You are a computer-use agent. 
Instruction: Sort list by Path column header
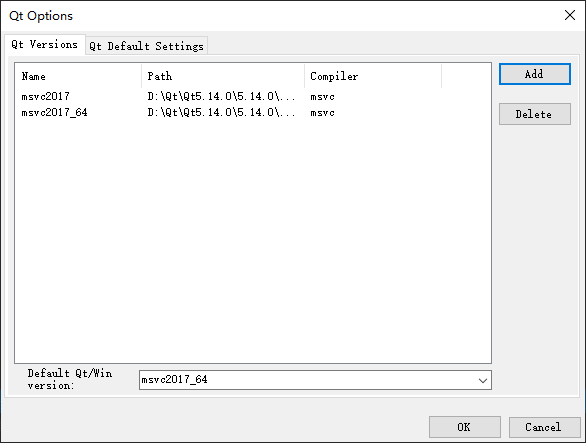(223, 76)
